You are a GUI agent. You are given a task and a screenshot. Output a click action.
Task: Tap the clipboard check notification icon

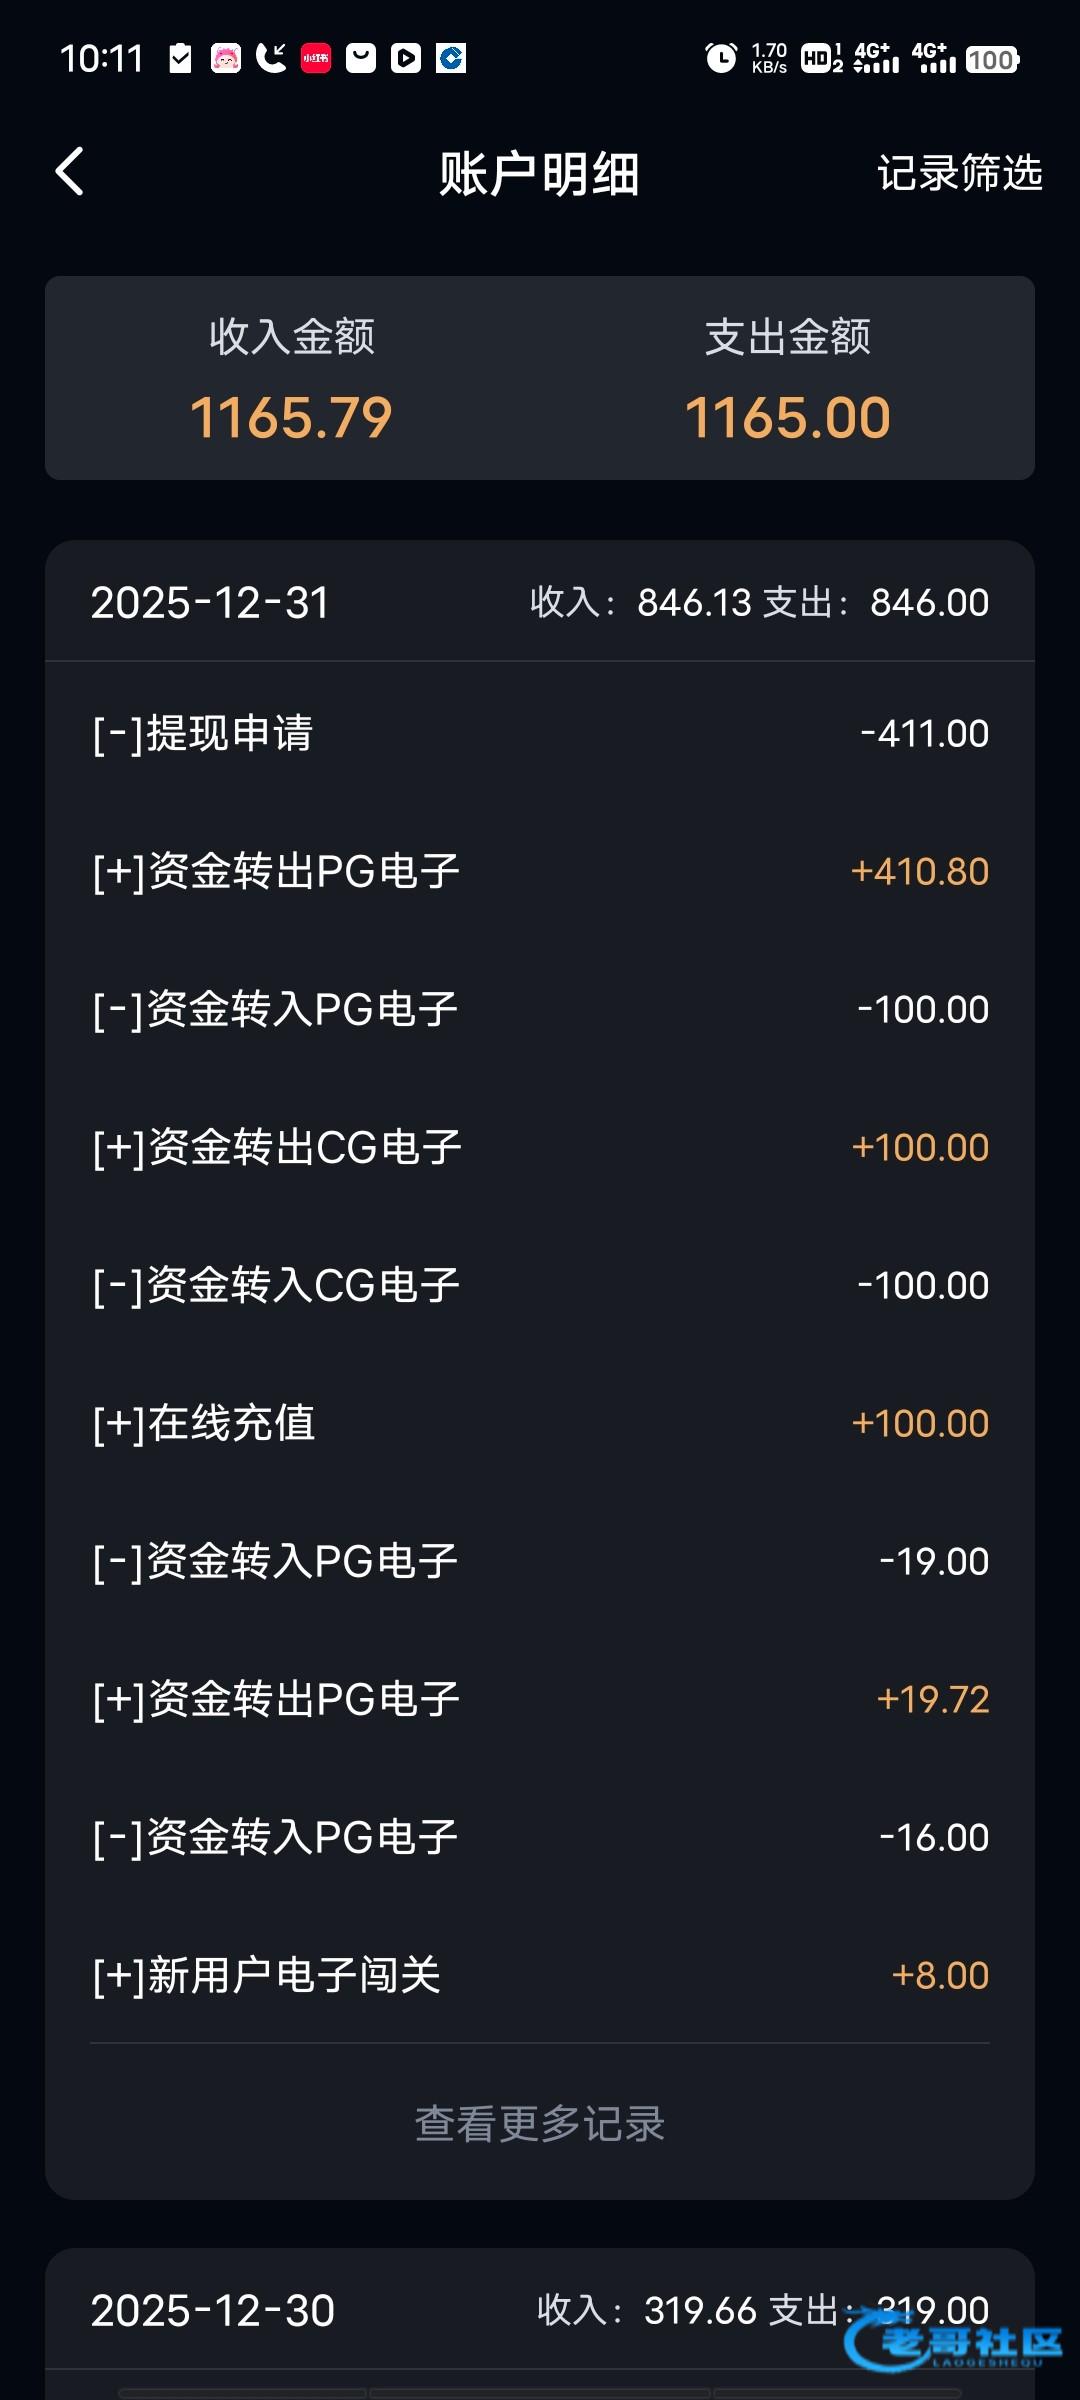click(181, 58)
